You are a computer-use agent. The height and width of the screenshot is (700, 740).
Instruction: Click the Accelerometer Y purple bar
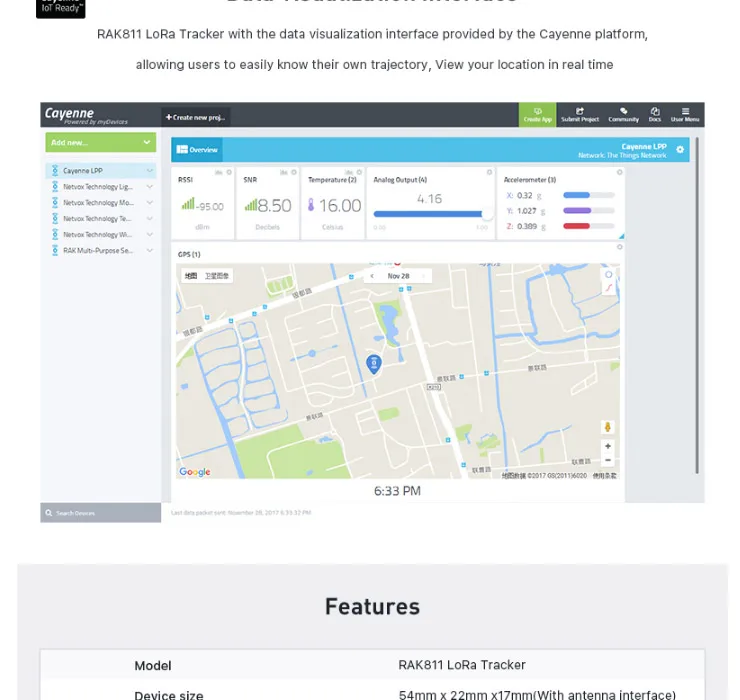click(x=577, y=211)
